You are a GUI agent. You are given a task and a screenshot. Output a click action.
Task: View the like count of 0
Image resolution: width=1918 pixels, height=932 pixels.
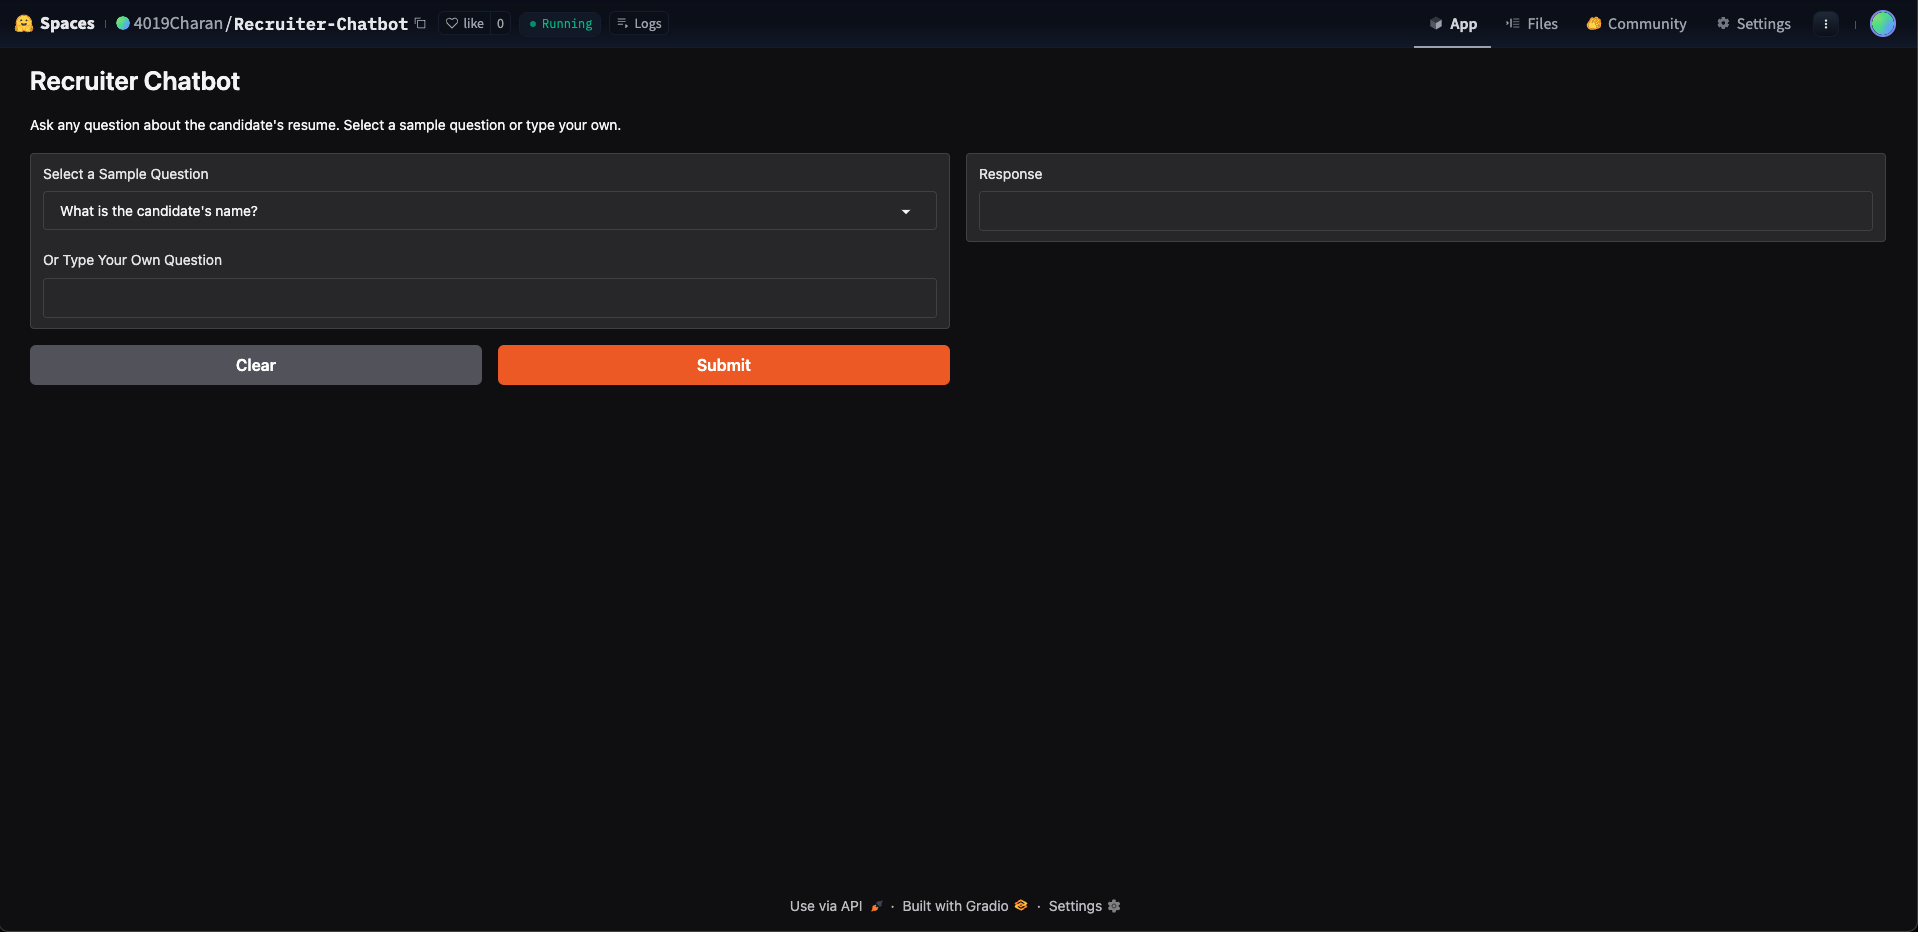pos(500,23)
